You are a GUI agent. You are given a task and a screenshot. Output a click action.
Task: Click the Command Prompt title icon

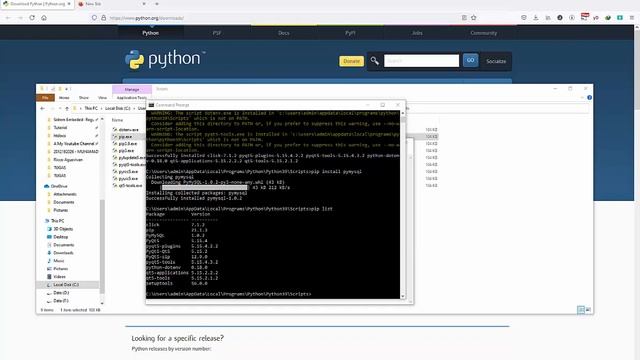click(151, 105)
